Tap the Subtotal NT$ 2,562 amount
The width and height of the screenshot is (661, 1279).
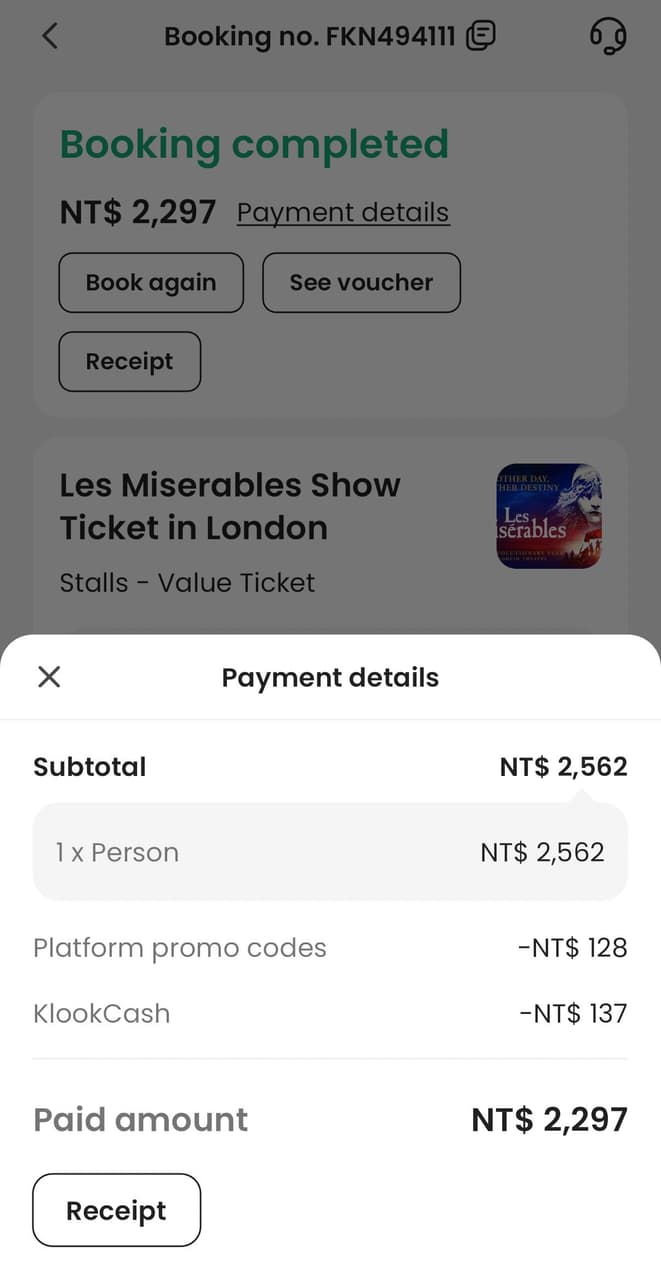563,767
